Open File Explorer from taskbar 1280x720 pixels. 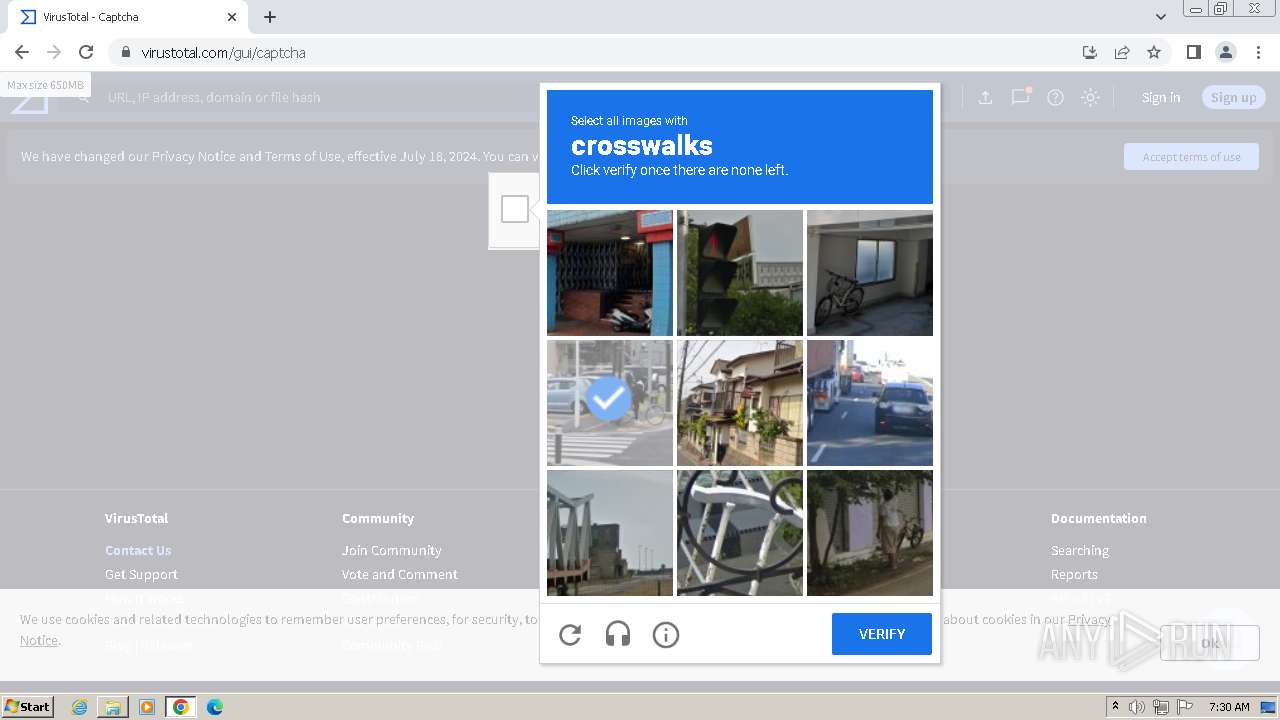113,707
